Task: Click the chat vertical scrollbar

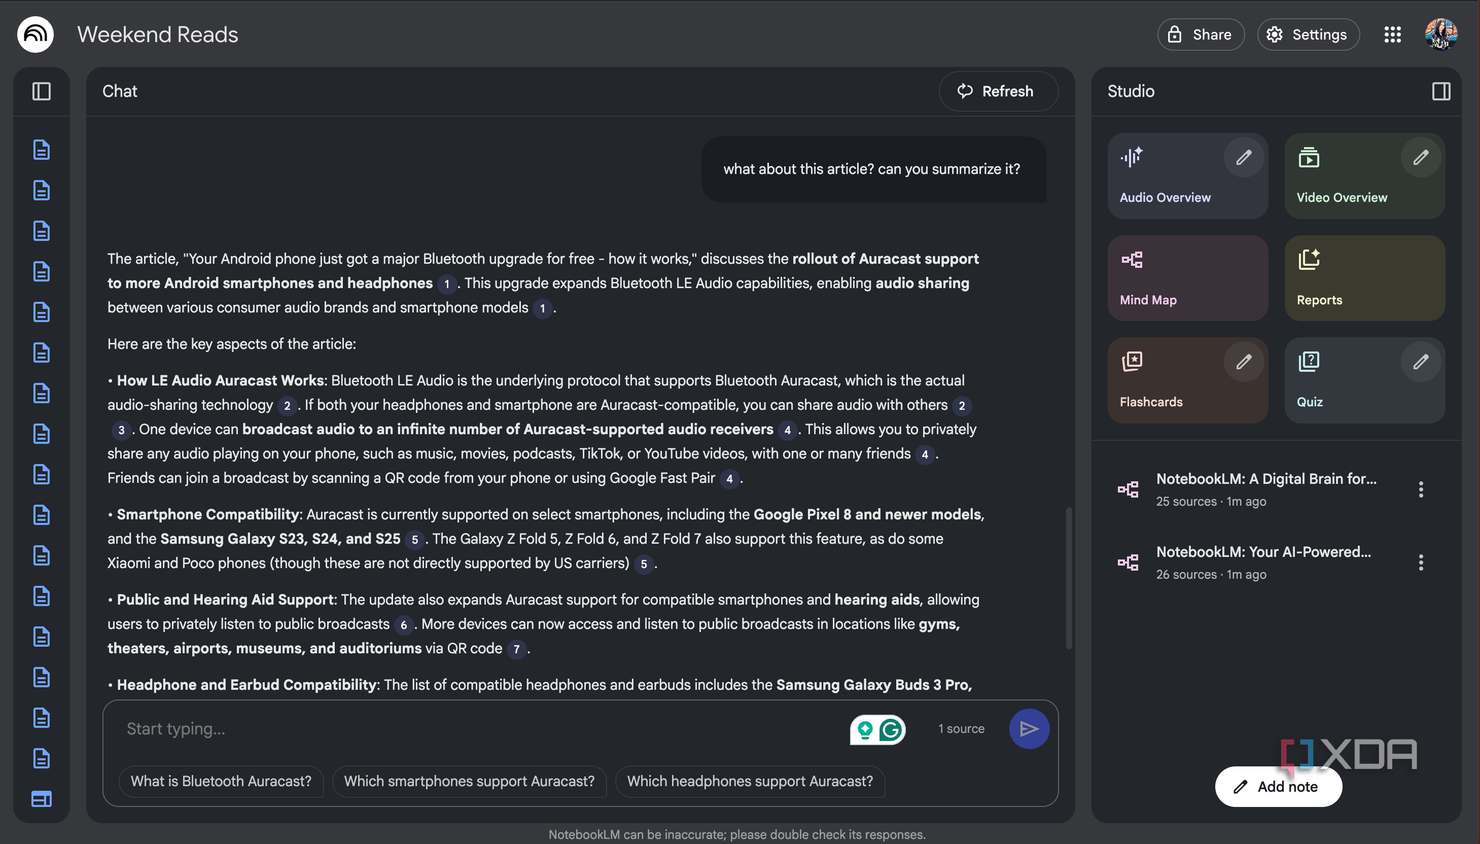Action: click(1068, 578)
